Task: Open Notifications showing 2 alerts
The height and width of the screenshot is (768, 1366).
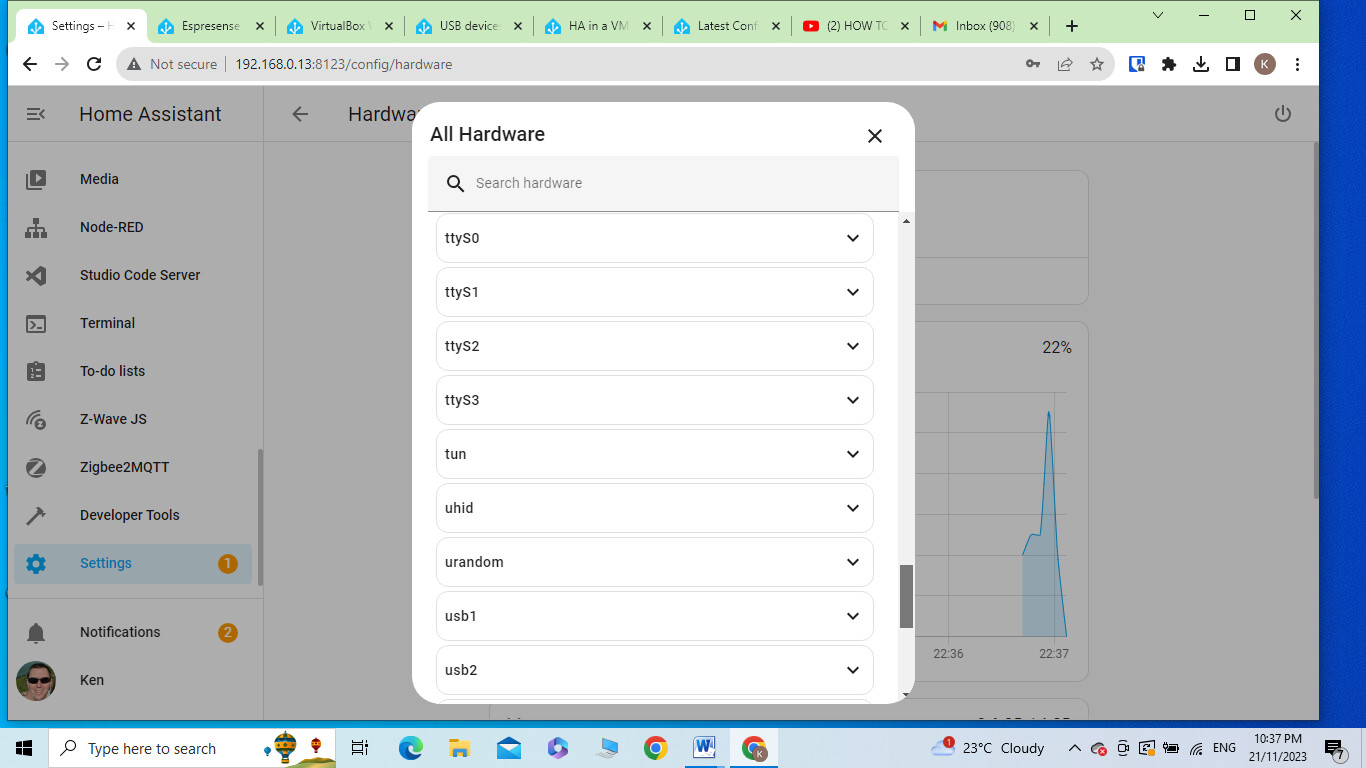Action: coord(120,632)
